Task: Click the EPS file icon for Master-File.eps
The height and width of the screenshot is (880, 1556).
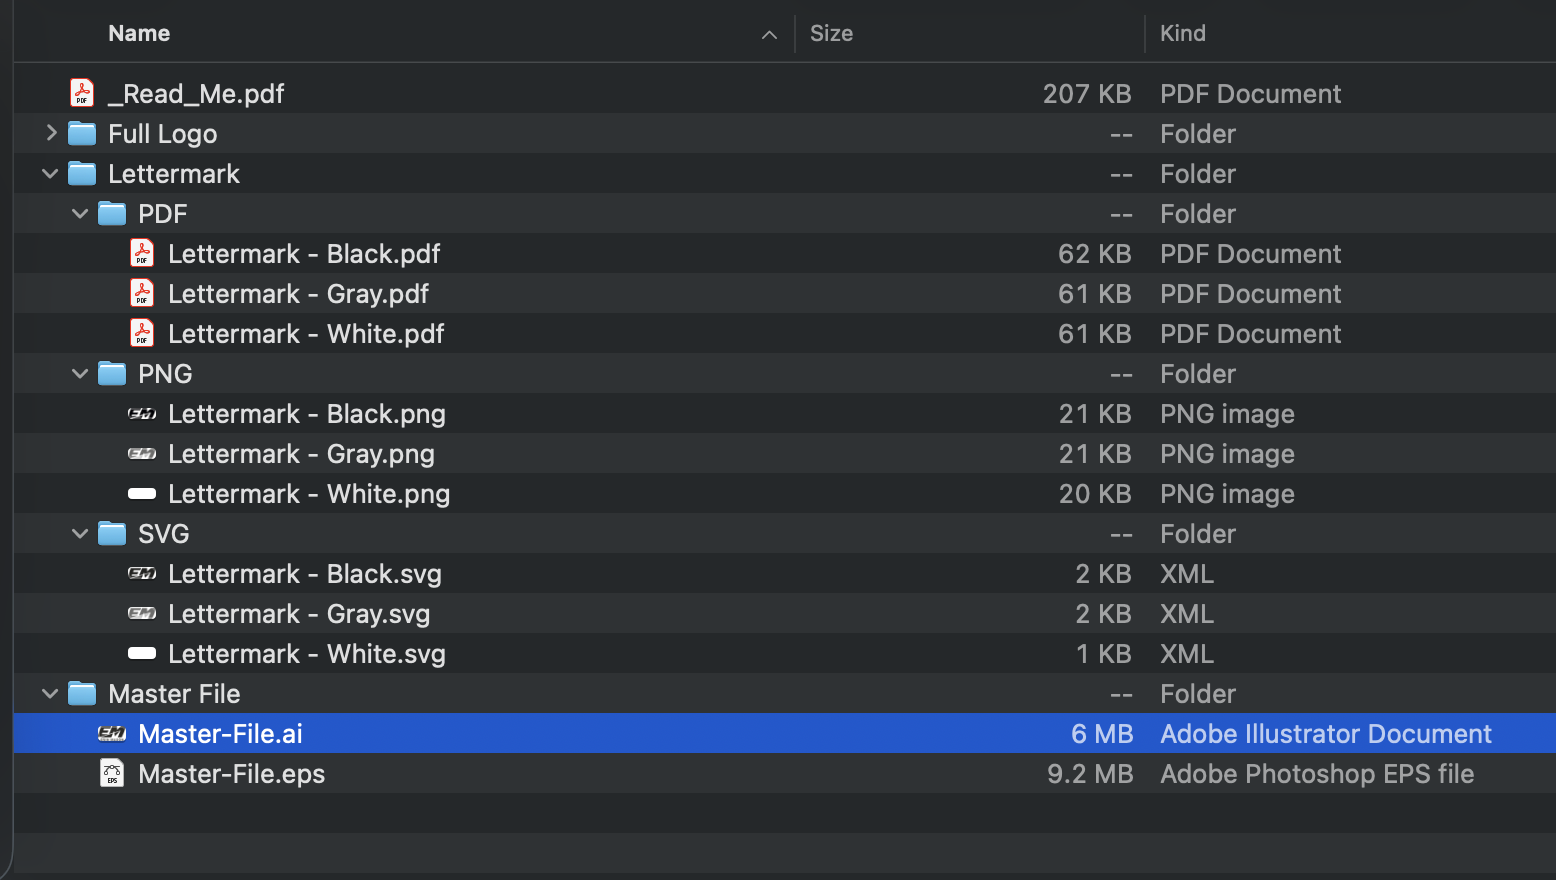Action: 112,773
